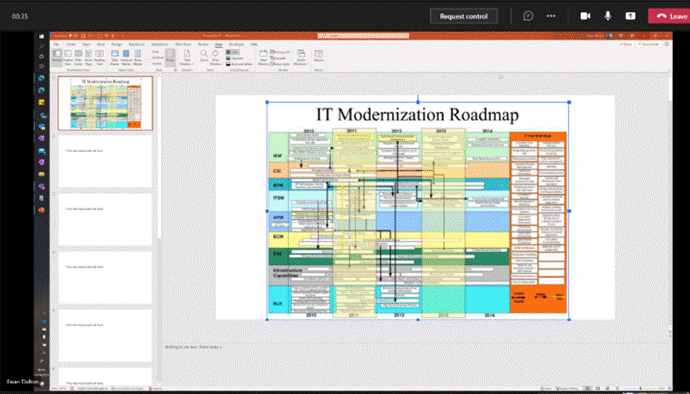Toggle the Ruler checkbox
Viewport: 690px width, 394px height.
pyautogui.click(x=155, y=52)
